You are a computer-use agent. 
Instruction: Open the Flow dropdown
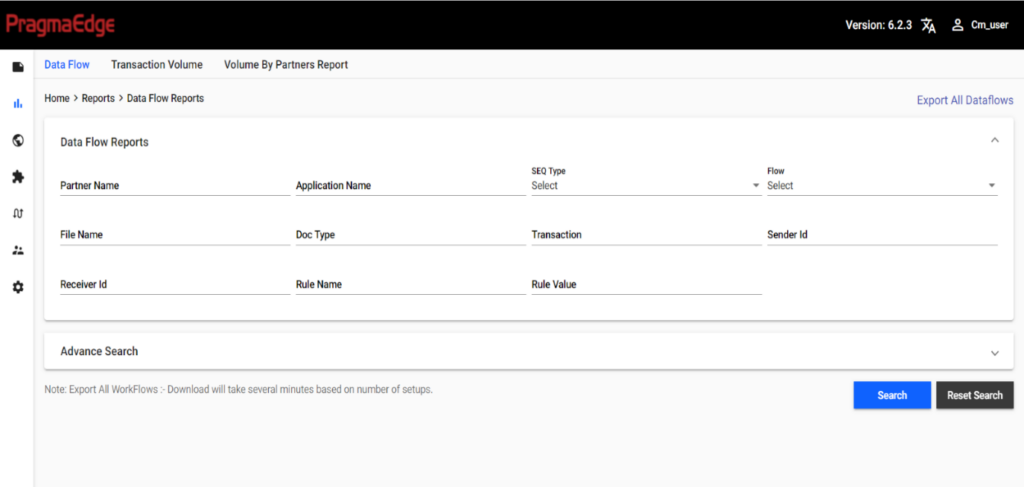882,185
